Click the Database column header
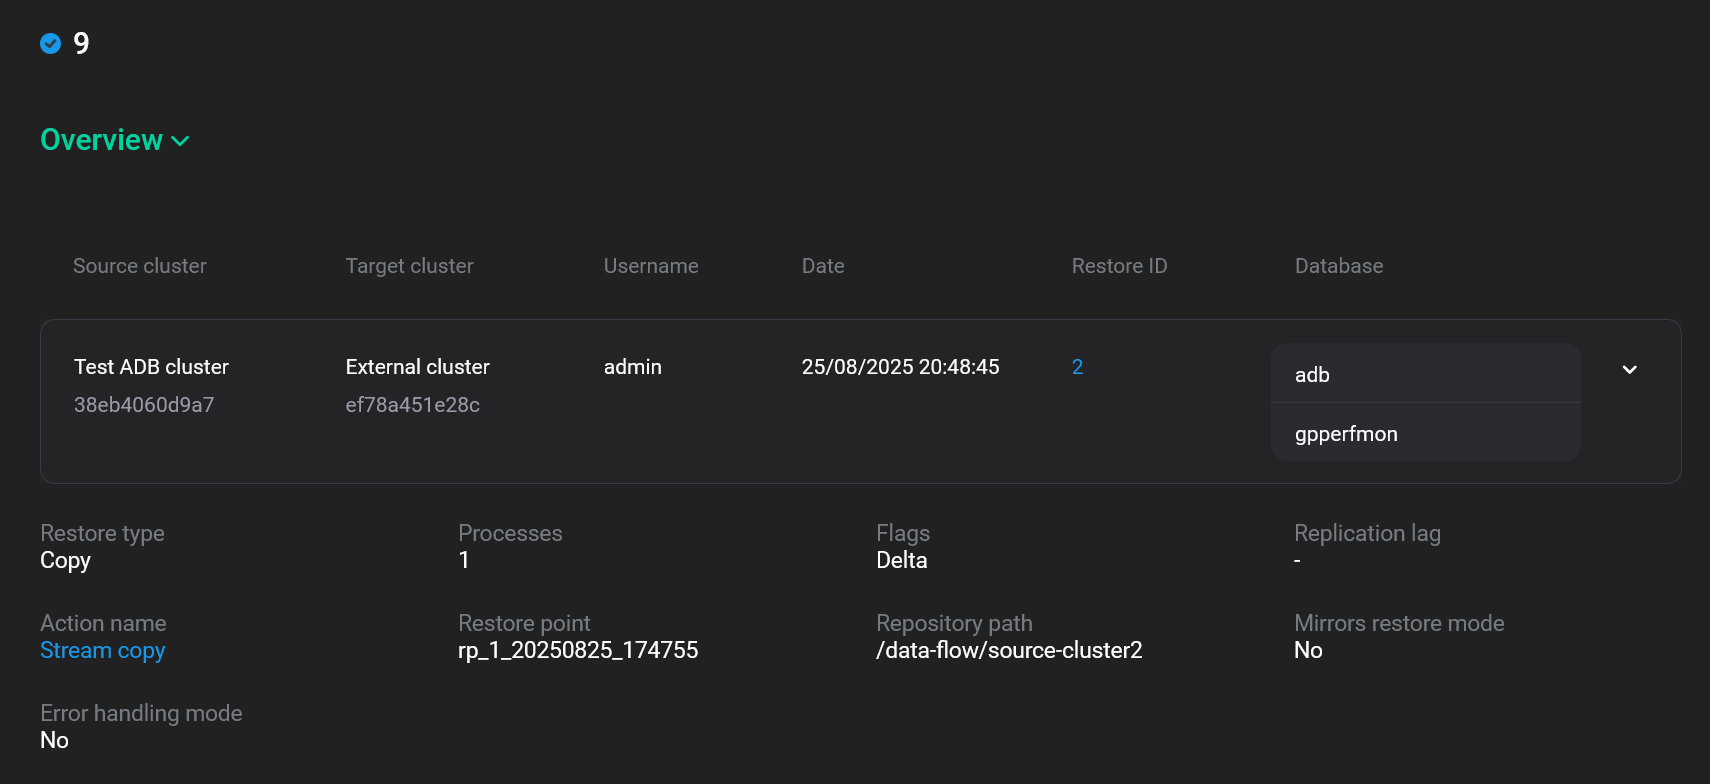1710x784 pixels. click(x=1339, y=266)
